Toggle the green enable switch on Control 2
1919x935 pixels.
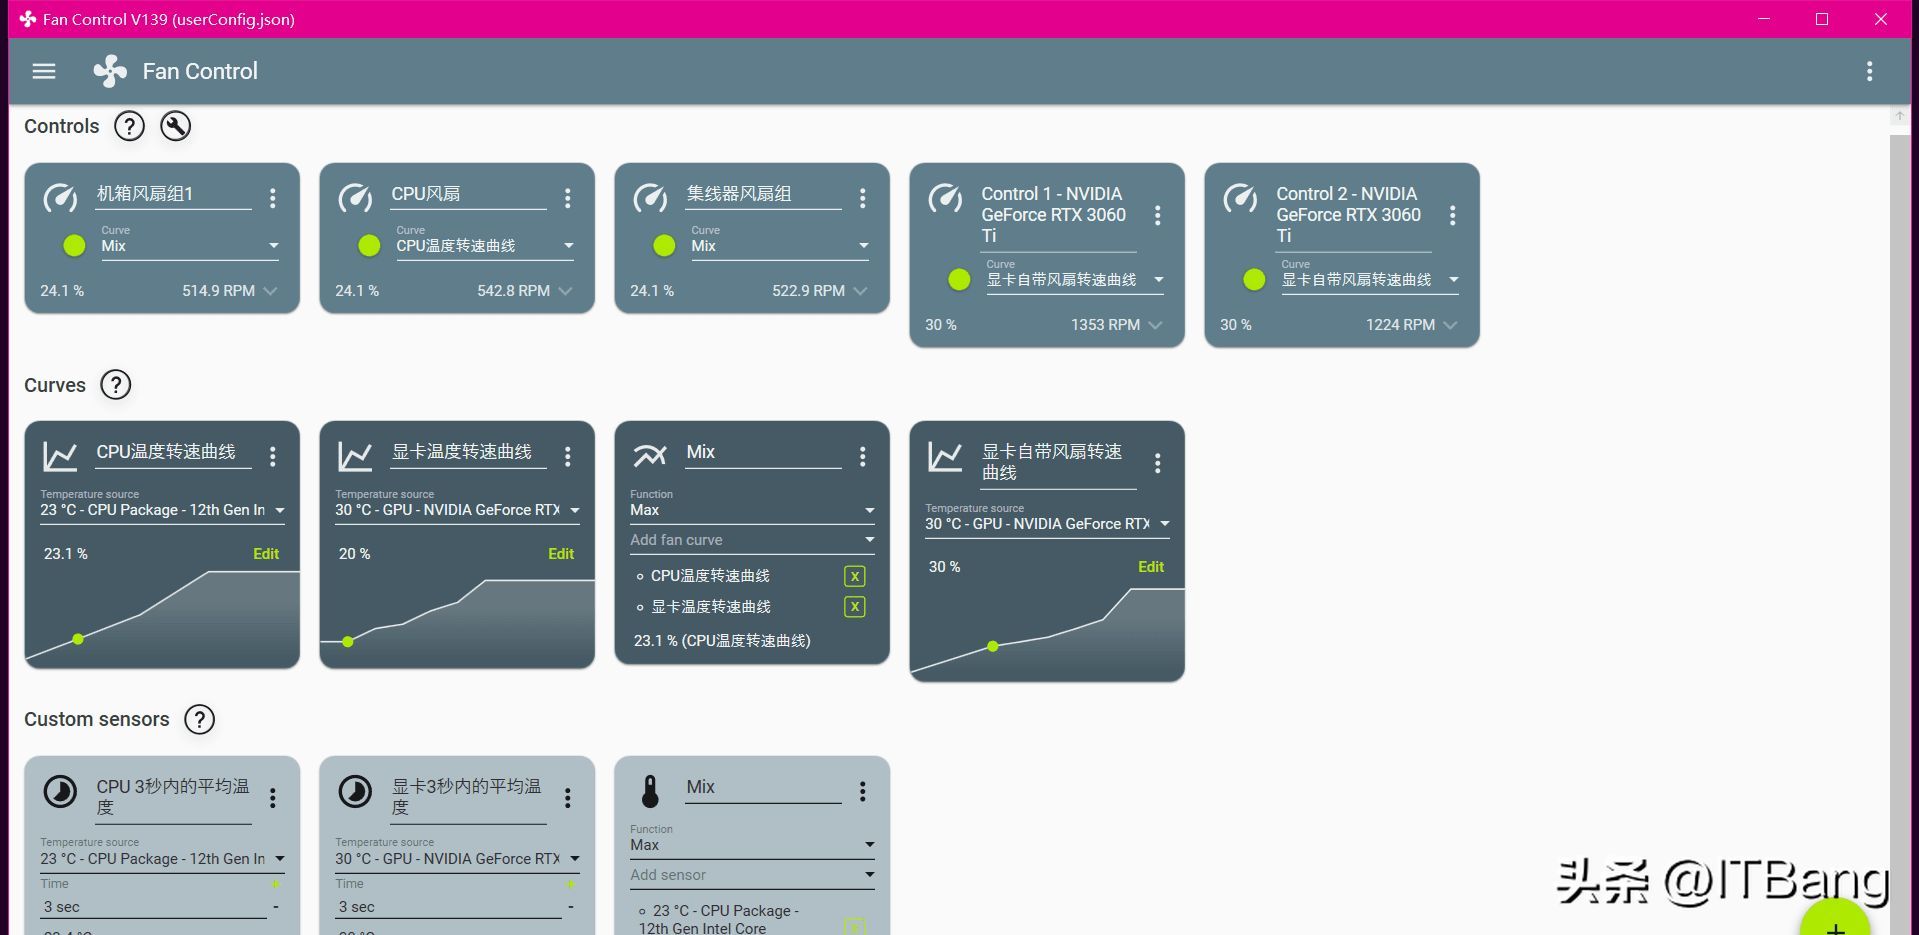pos(1254,279)
